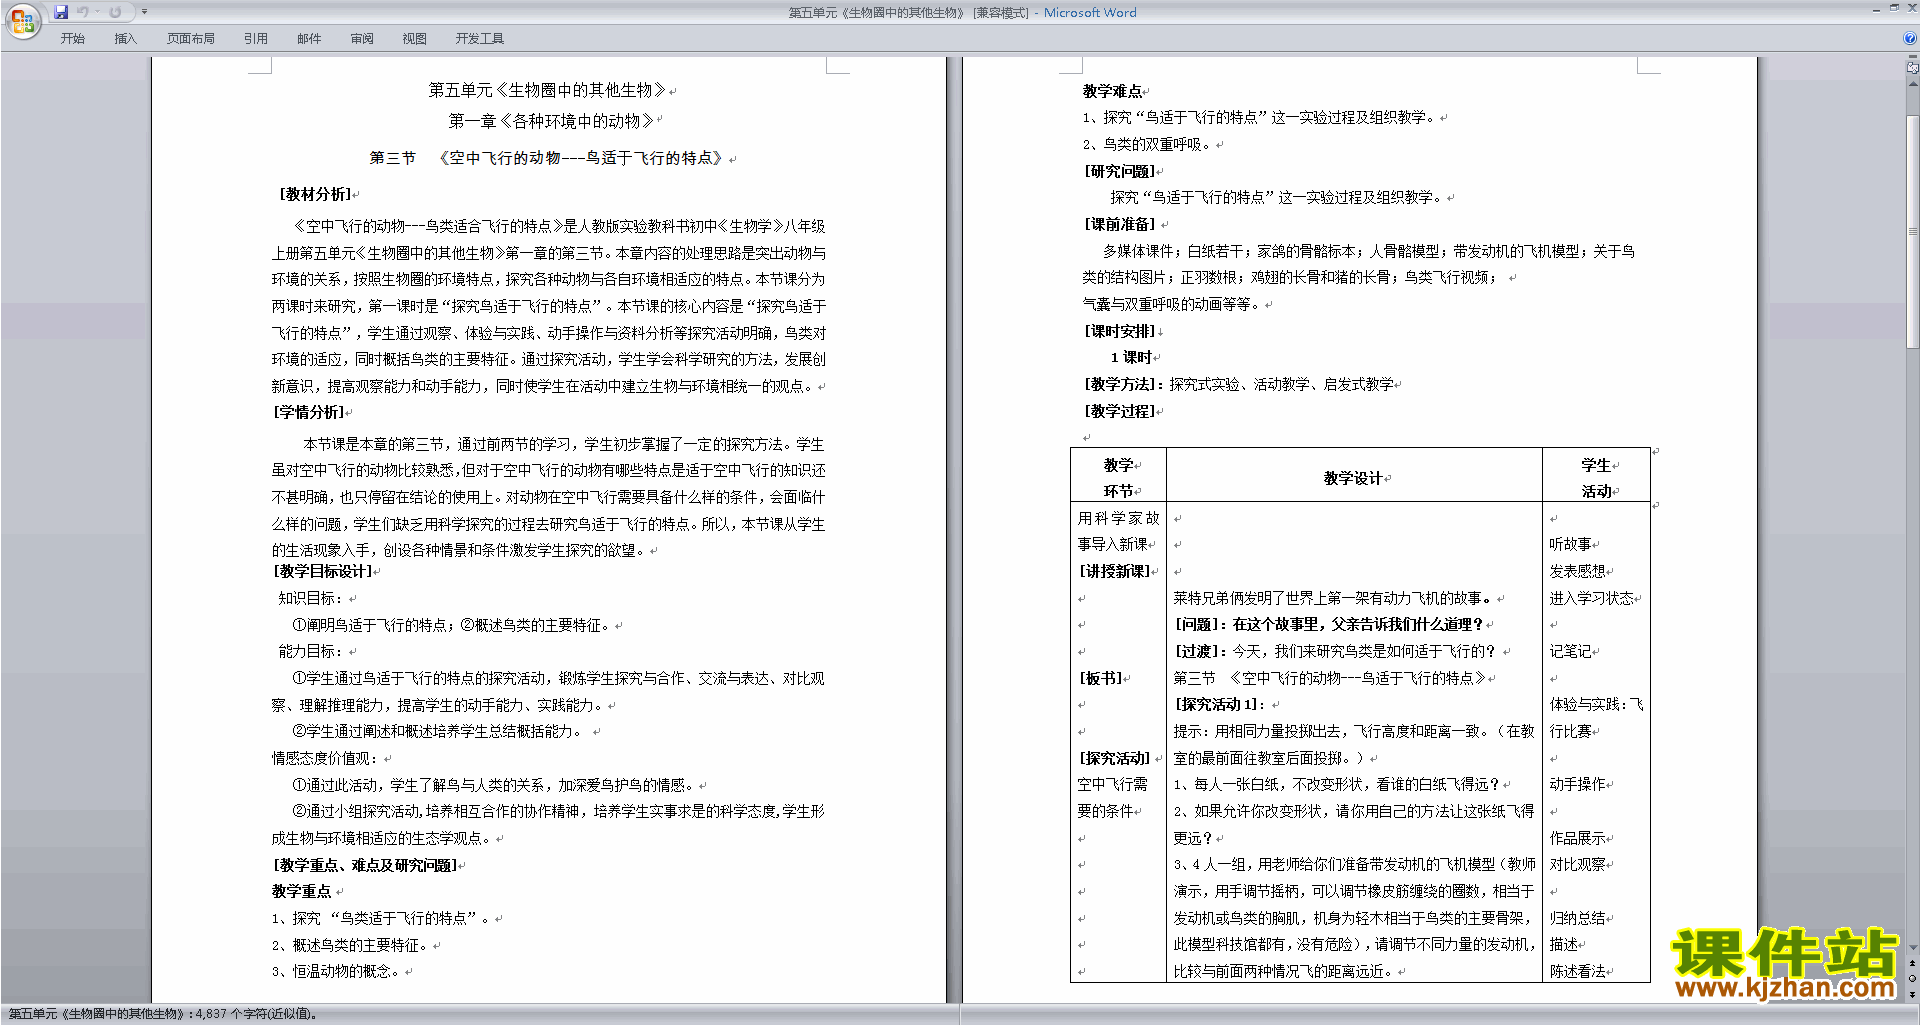
Task: Toggle the ruler icon above the scrollbar
Action: 1912,69
